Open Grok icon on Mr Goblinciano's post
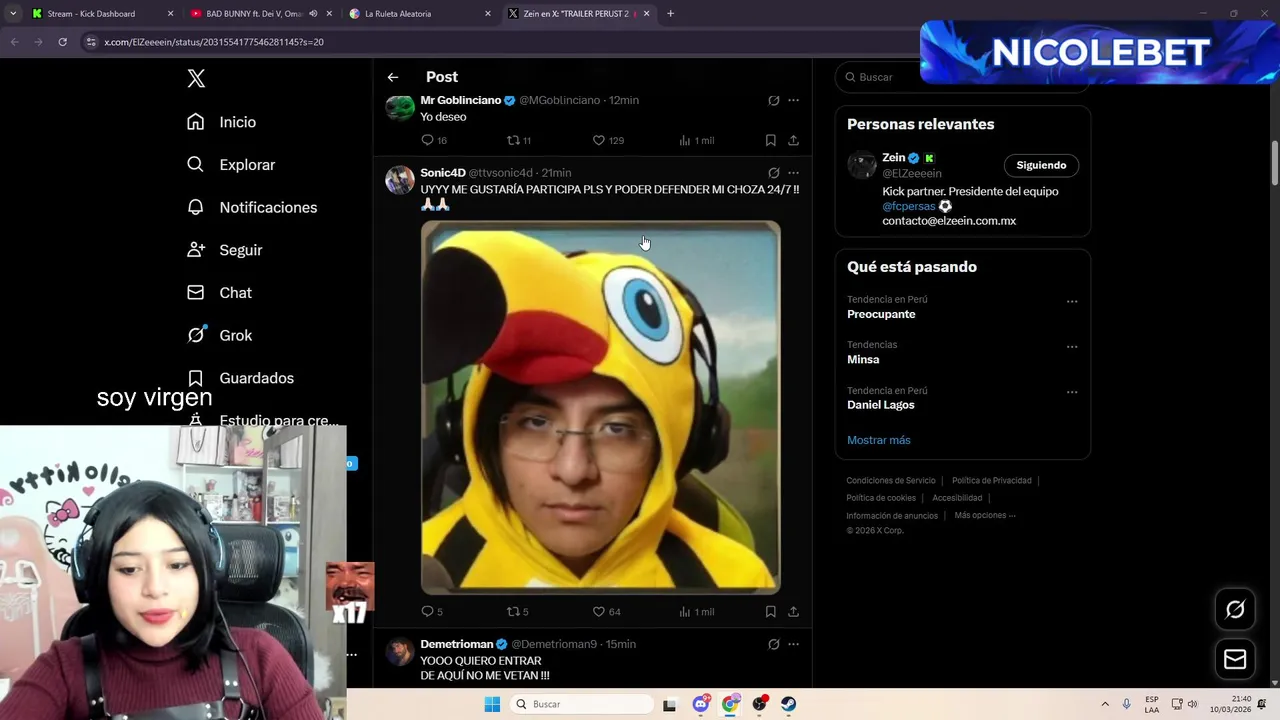The height and width of the screenshot is (720, 1280). point(773,100)
